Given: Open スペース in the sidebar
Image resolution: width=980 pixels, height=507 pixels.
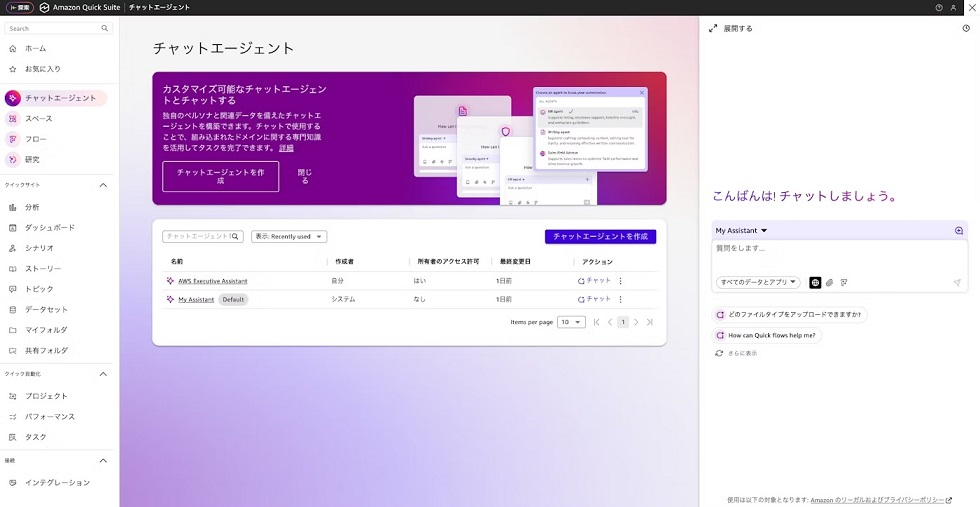Looking at the screenshot, I should (x=38, y=118).
